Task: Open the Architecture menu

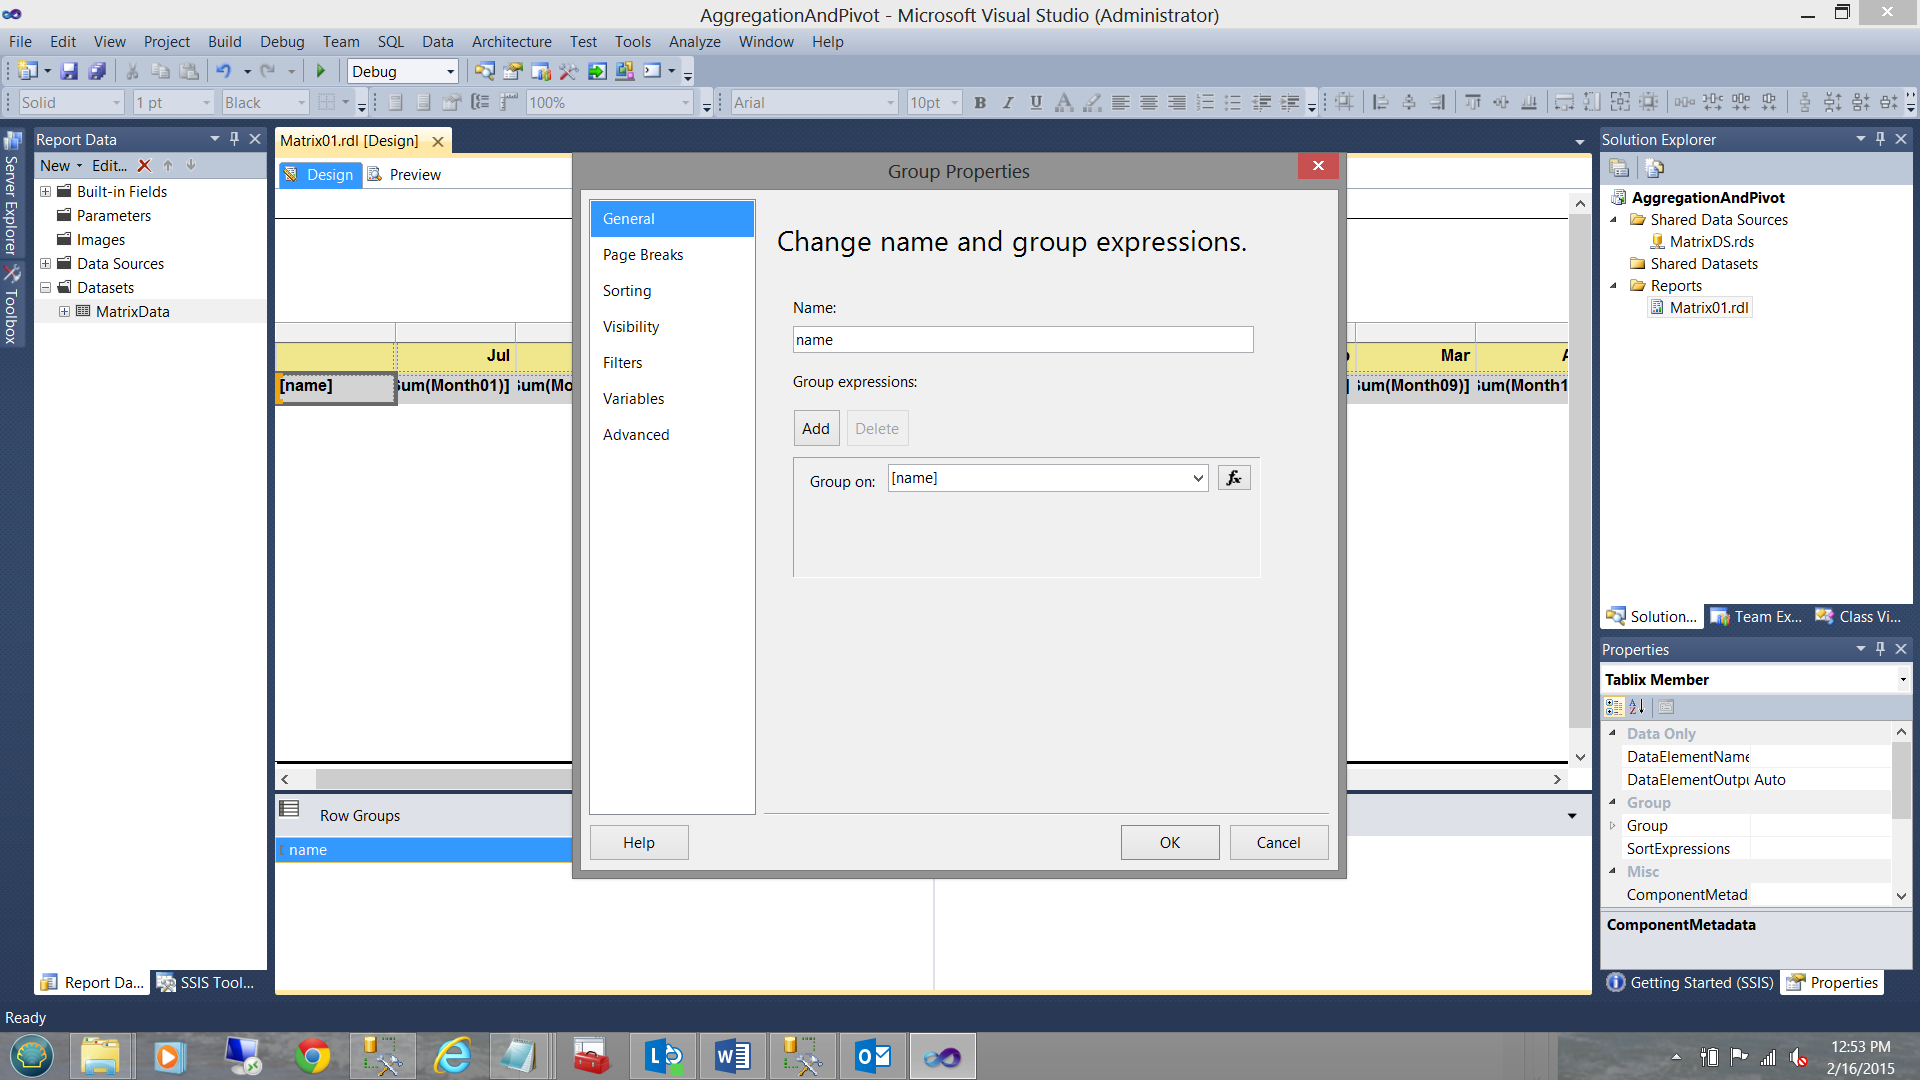Action: [x=511, y=42]
